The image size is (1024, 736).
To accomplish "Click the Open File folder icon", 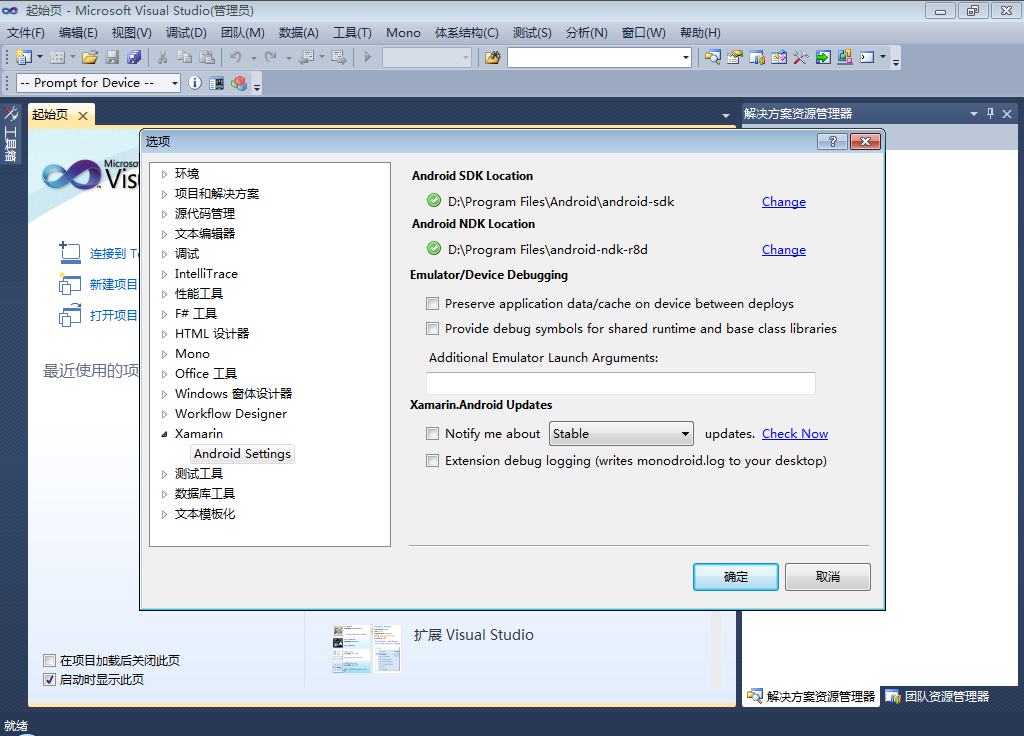I will [x=90, y=57].
